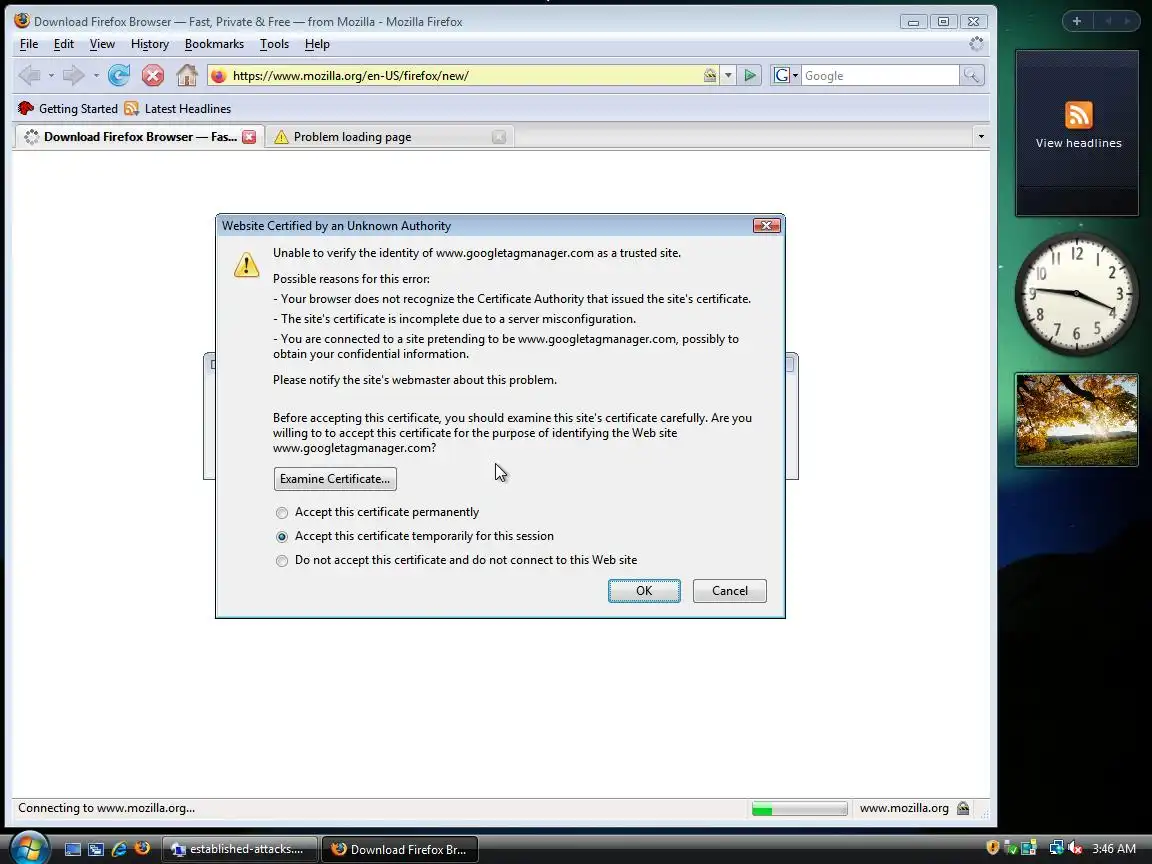Image resolution: width=1152 pixels, height=864 pixels.
Task: Click the 3:46 AM system clock
Action: pyautogui.click(x=1114, y=849)
